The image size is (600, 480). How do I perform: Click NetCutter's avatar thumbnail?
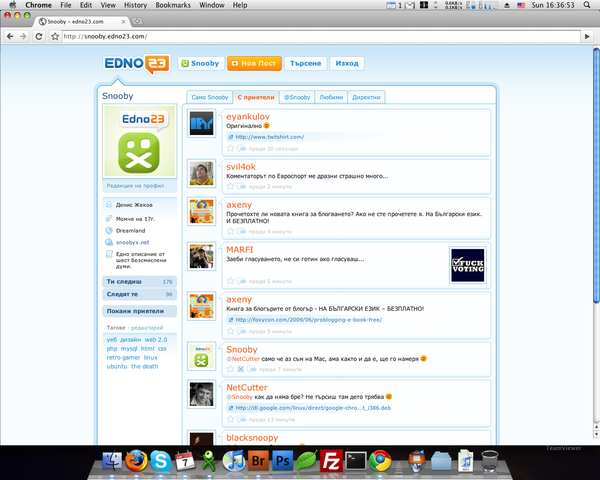pos(201,394)
